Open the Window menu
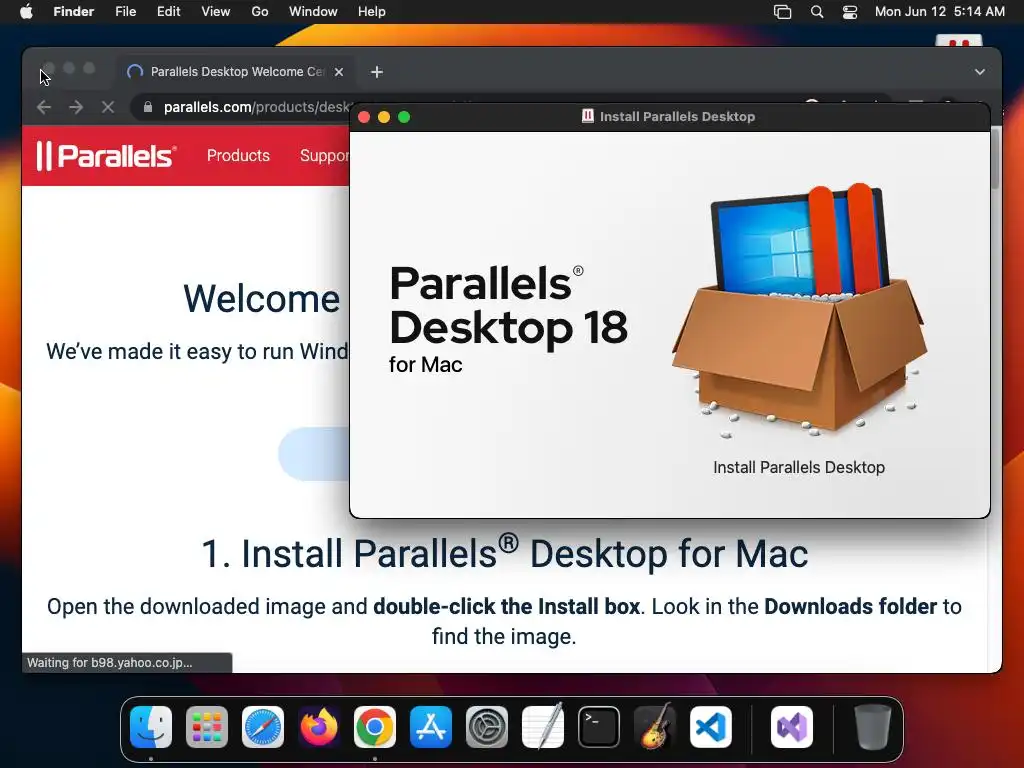 click(x=313, y=12)
